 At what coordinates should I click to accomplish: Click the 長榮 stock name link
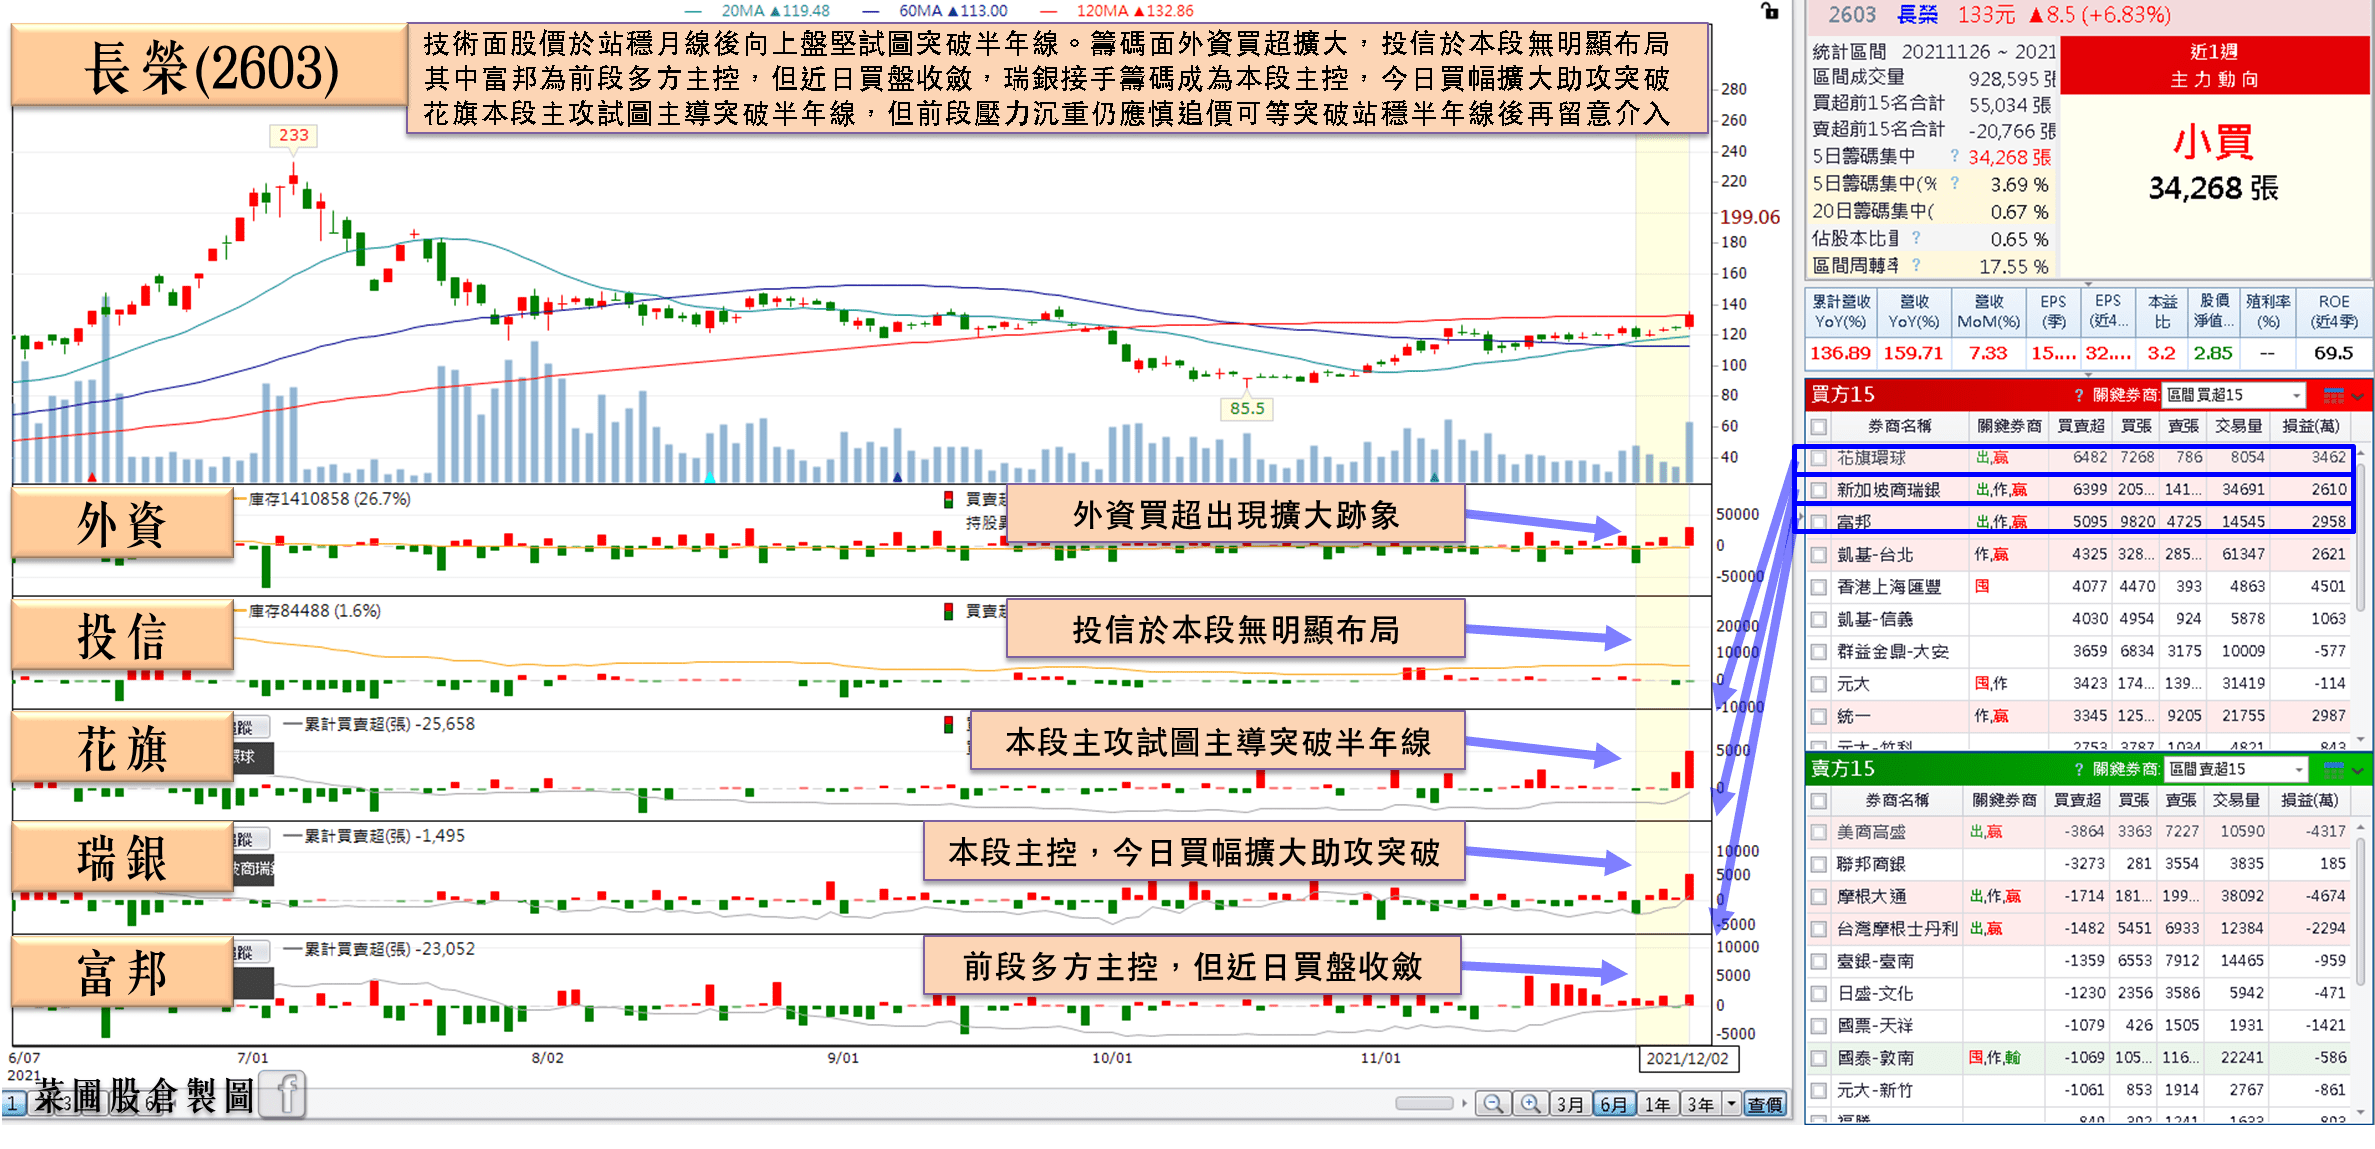click(1917, 15)
